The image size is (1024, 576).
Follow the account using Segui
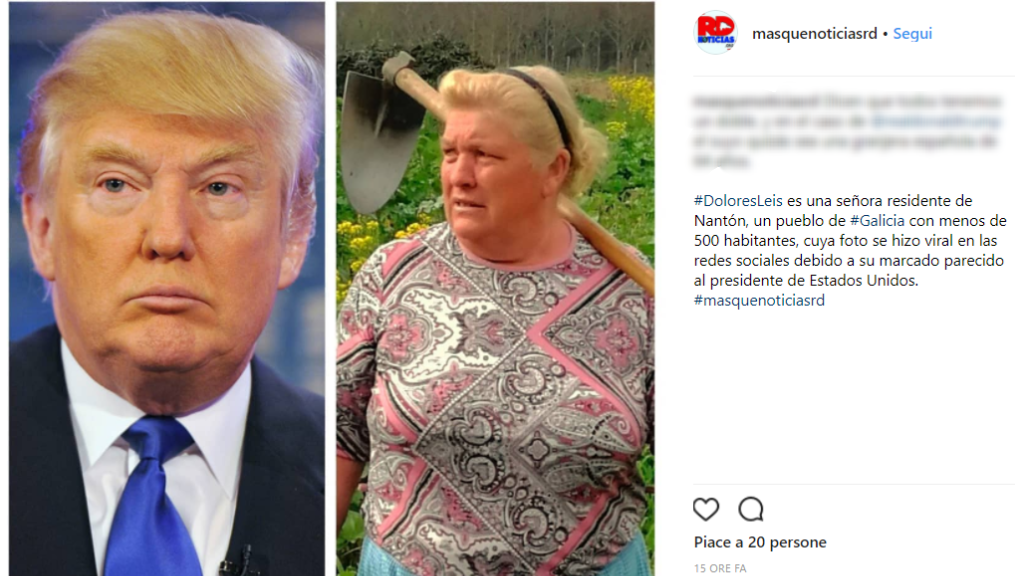coord(912,33)
